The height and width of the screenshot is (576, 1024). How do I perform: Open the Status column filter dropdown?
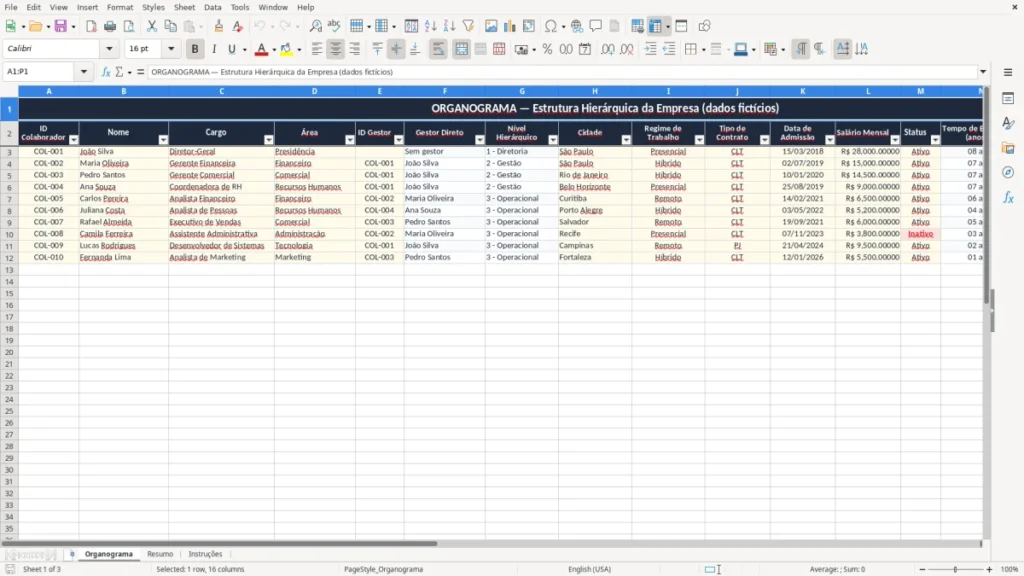935,140
